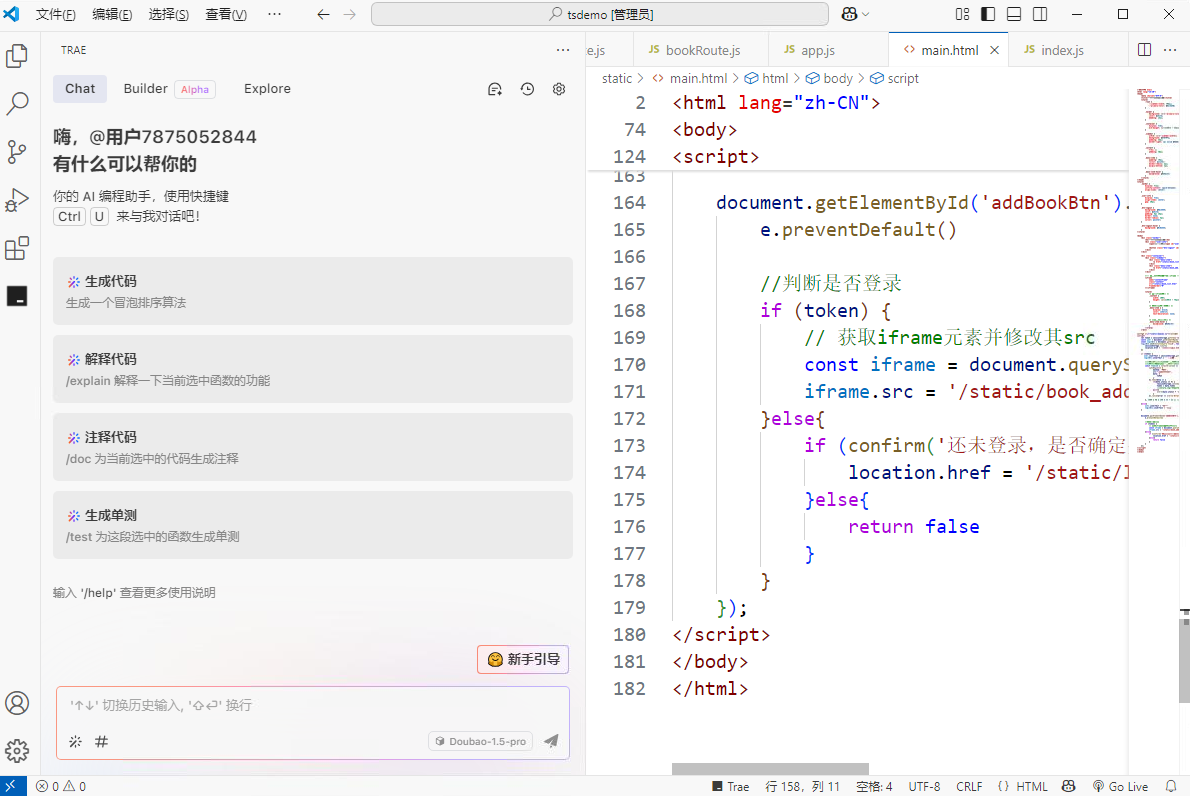The height and width of the screenshot is (796, 1190).
Task: Click the errors and warnings counter
Action: coord(61,786)
